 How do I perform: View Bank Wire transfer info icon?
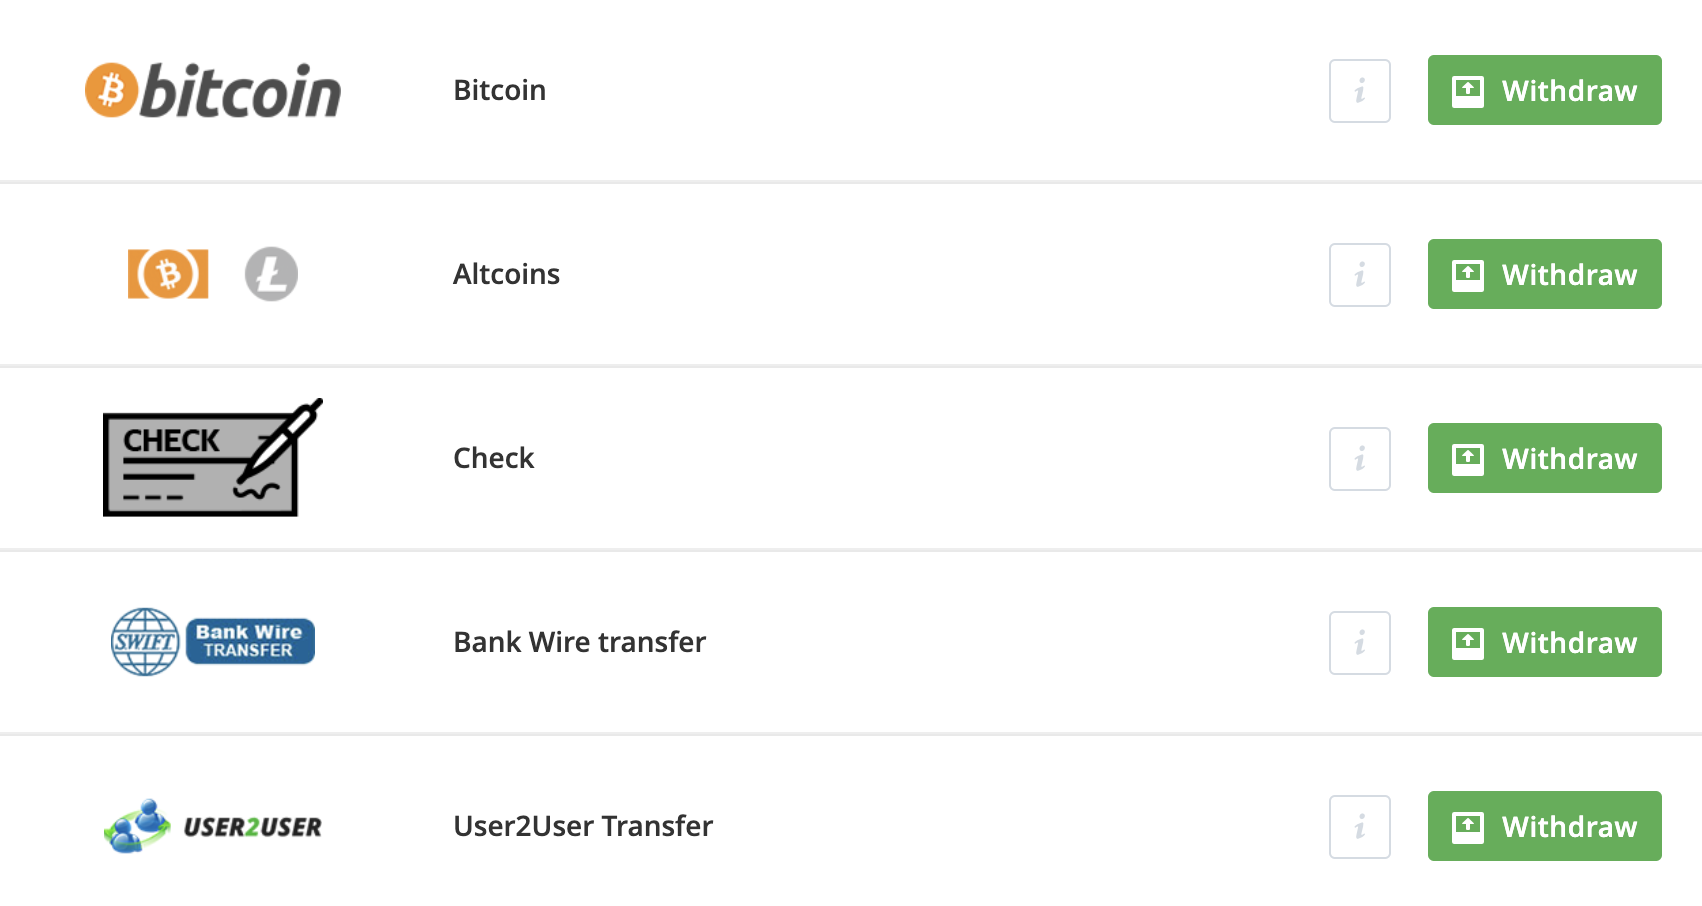pos(1359,643)
